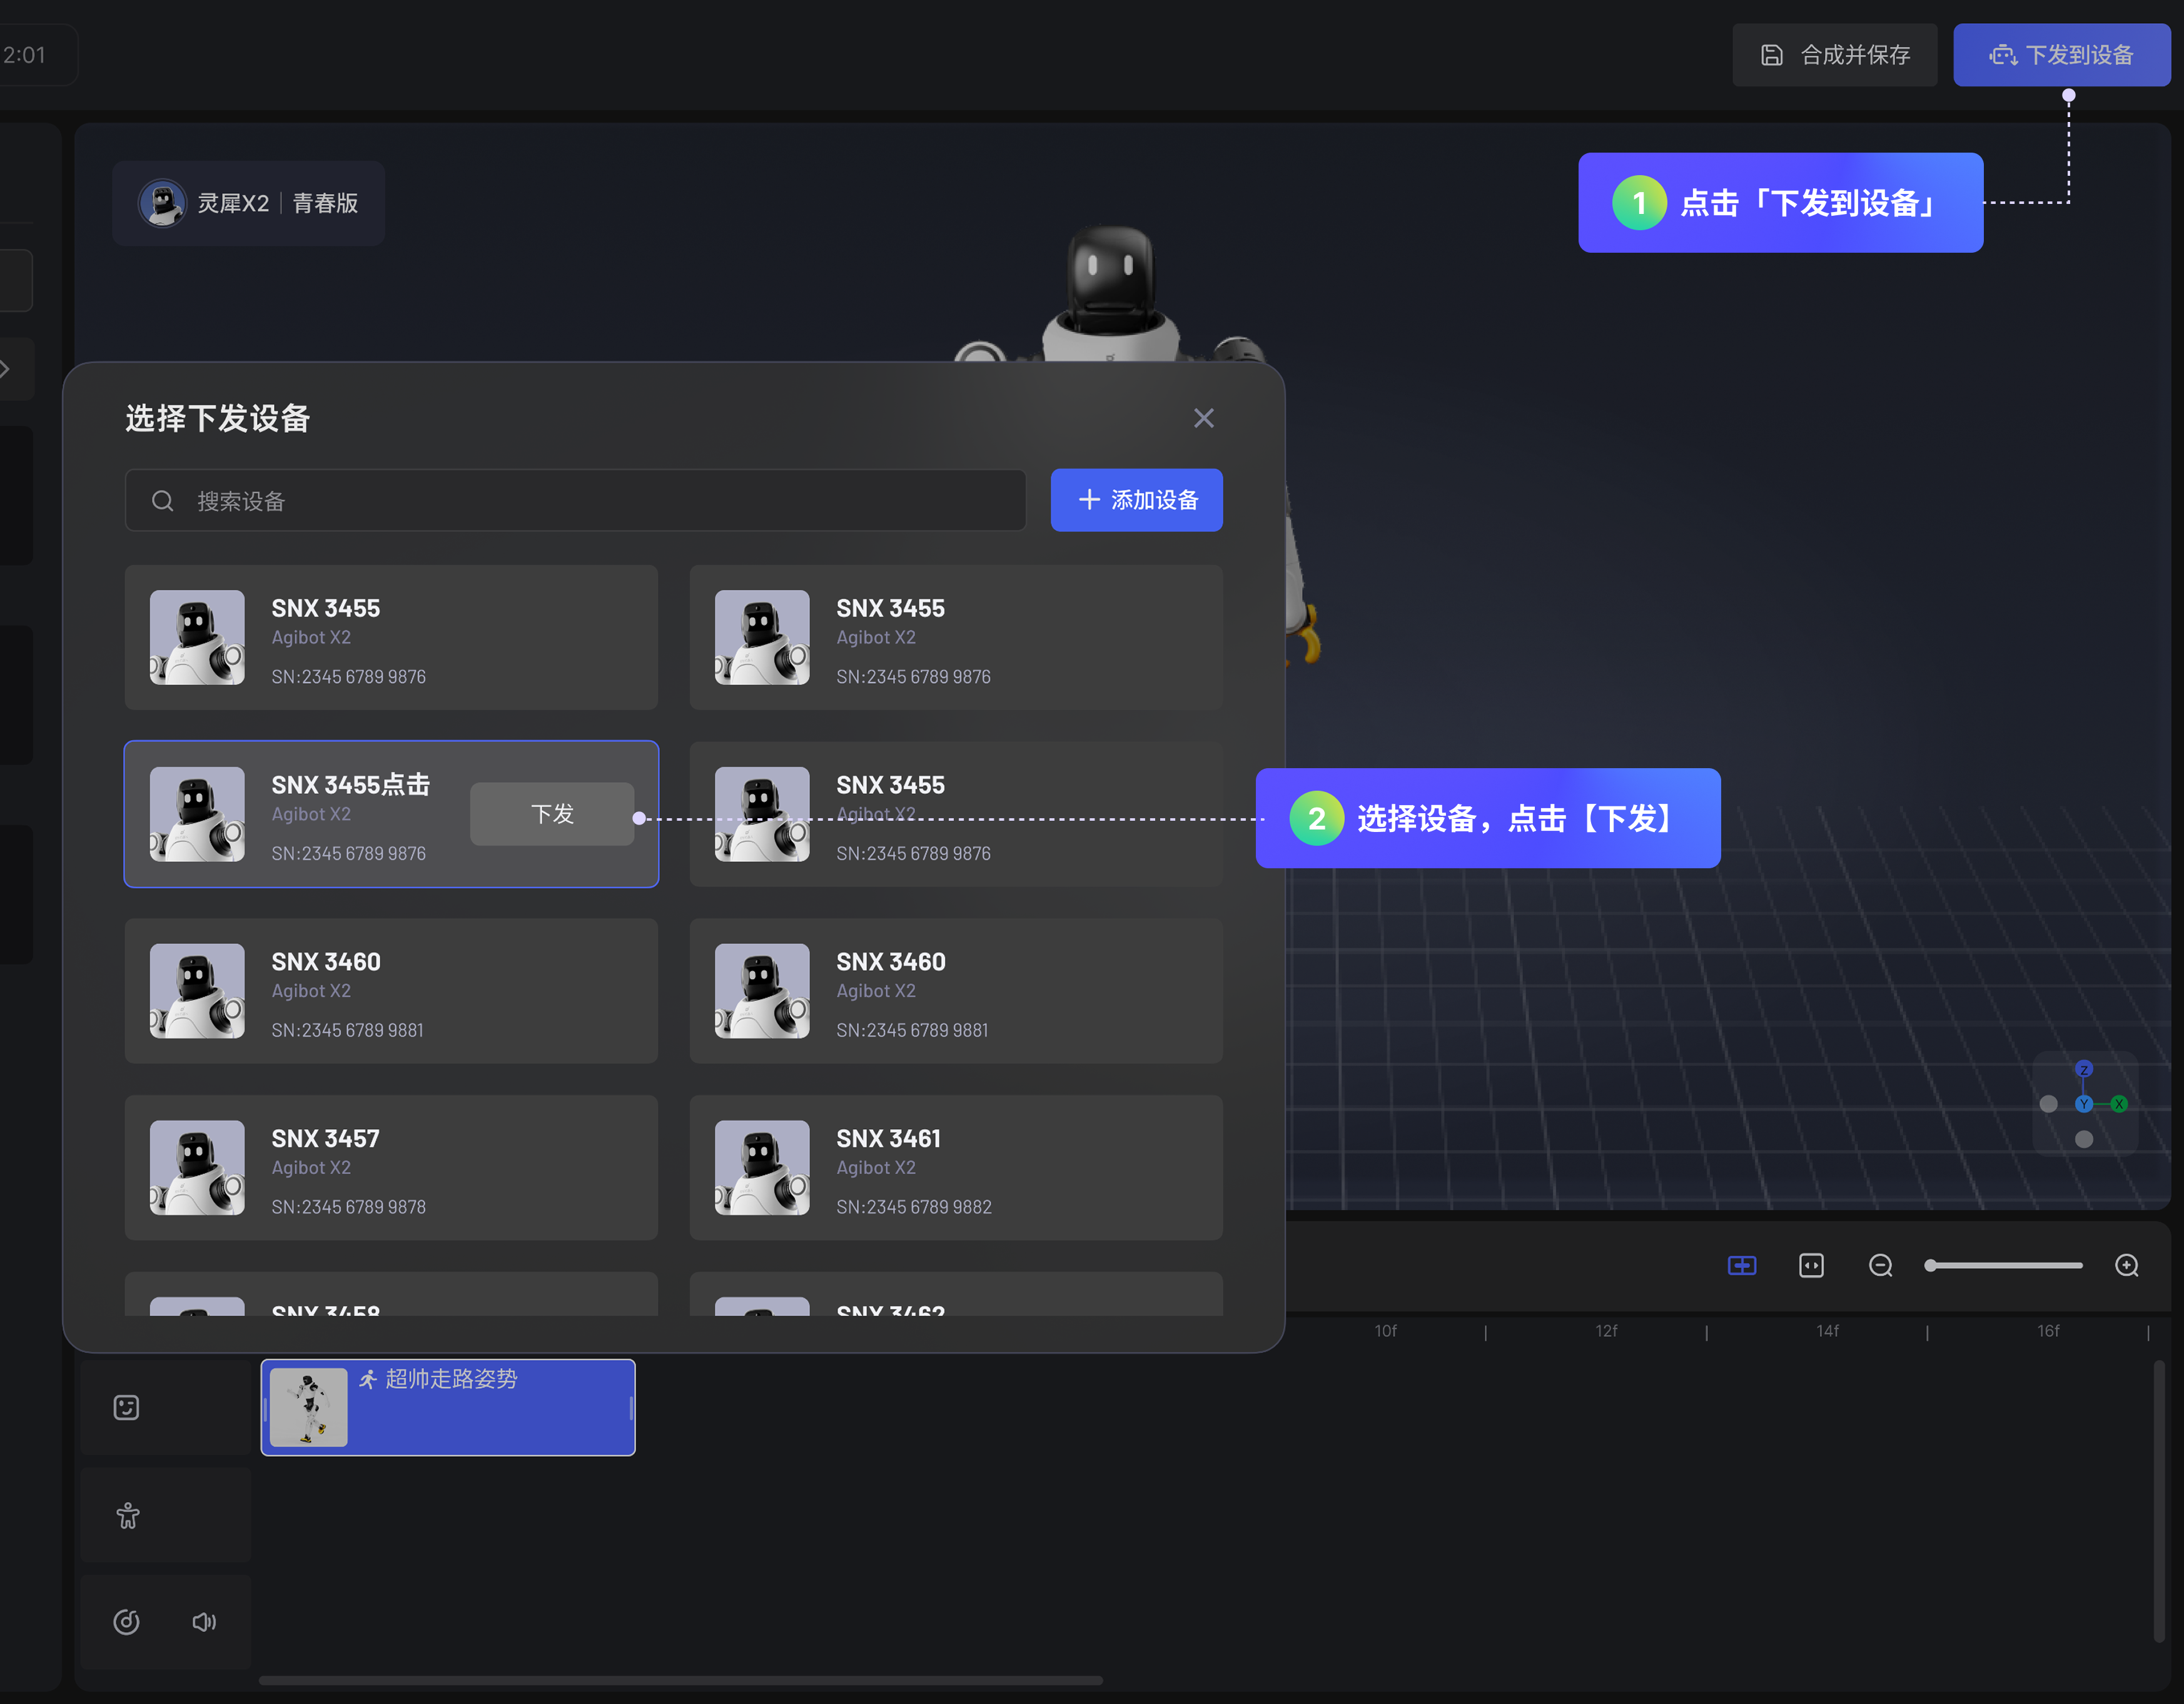Screen dimensions: 2184x1704
Task: Click 下发到设备 in top bar
Action: [x=2061, y=55]
